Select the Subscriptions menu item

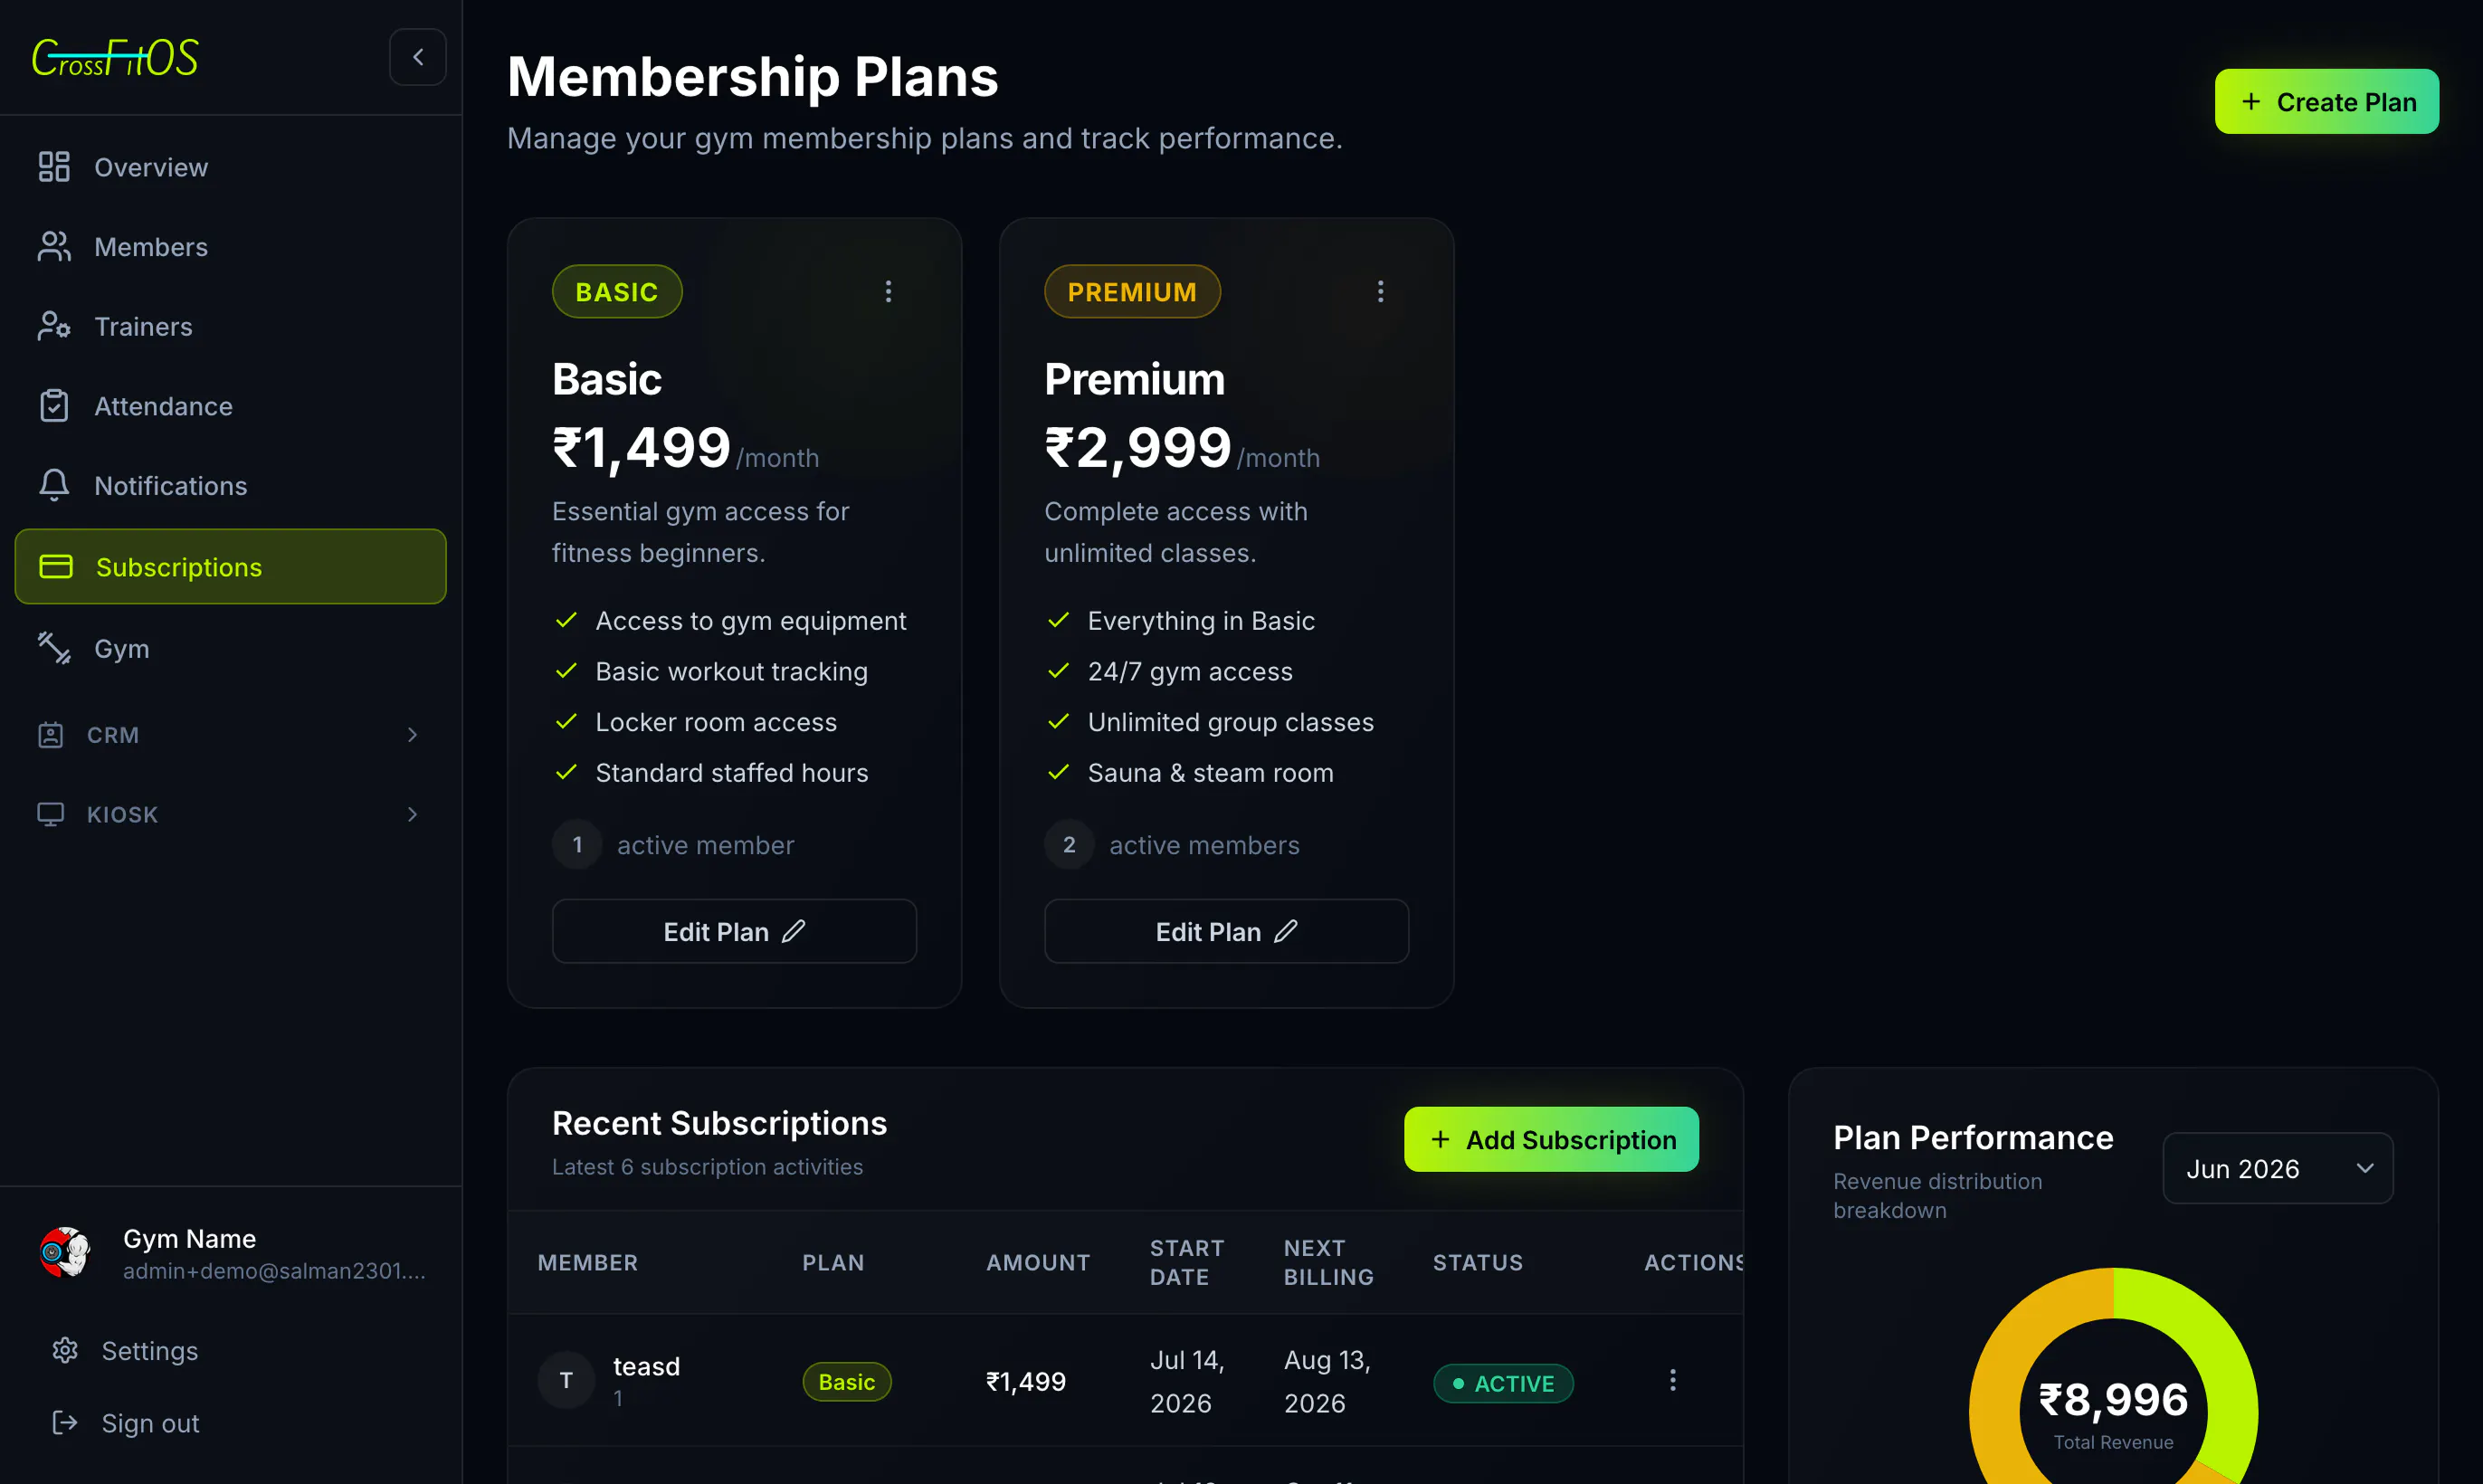pos(230,567)
